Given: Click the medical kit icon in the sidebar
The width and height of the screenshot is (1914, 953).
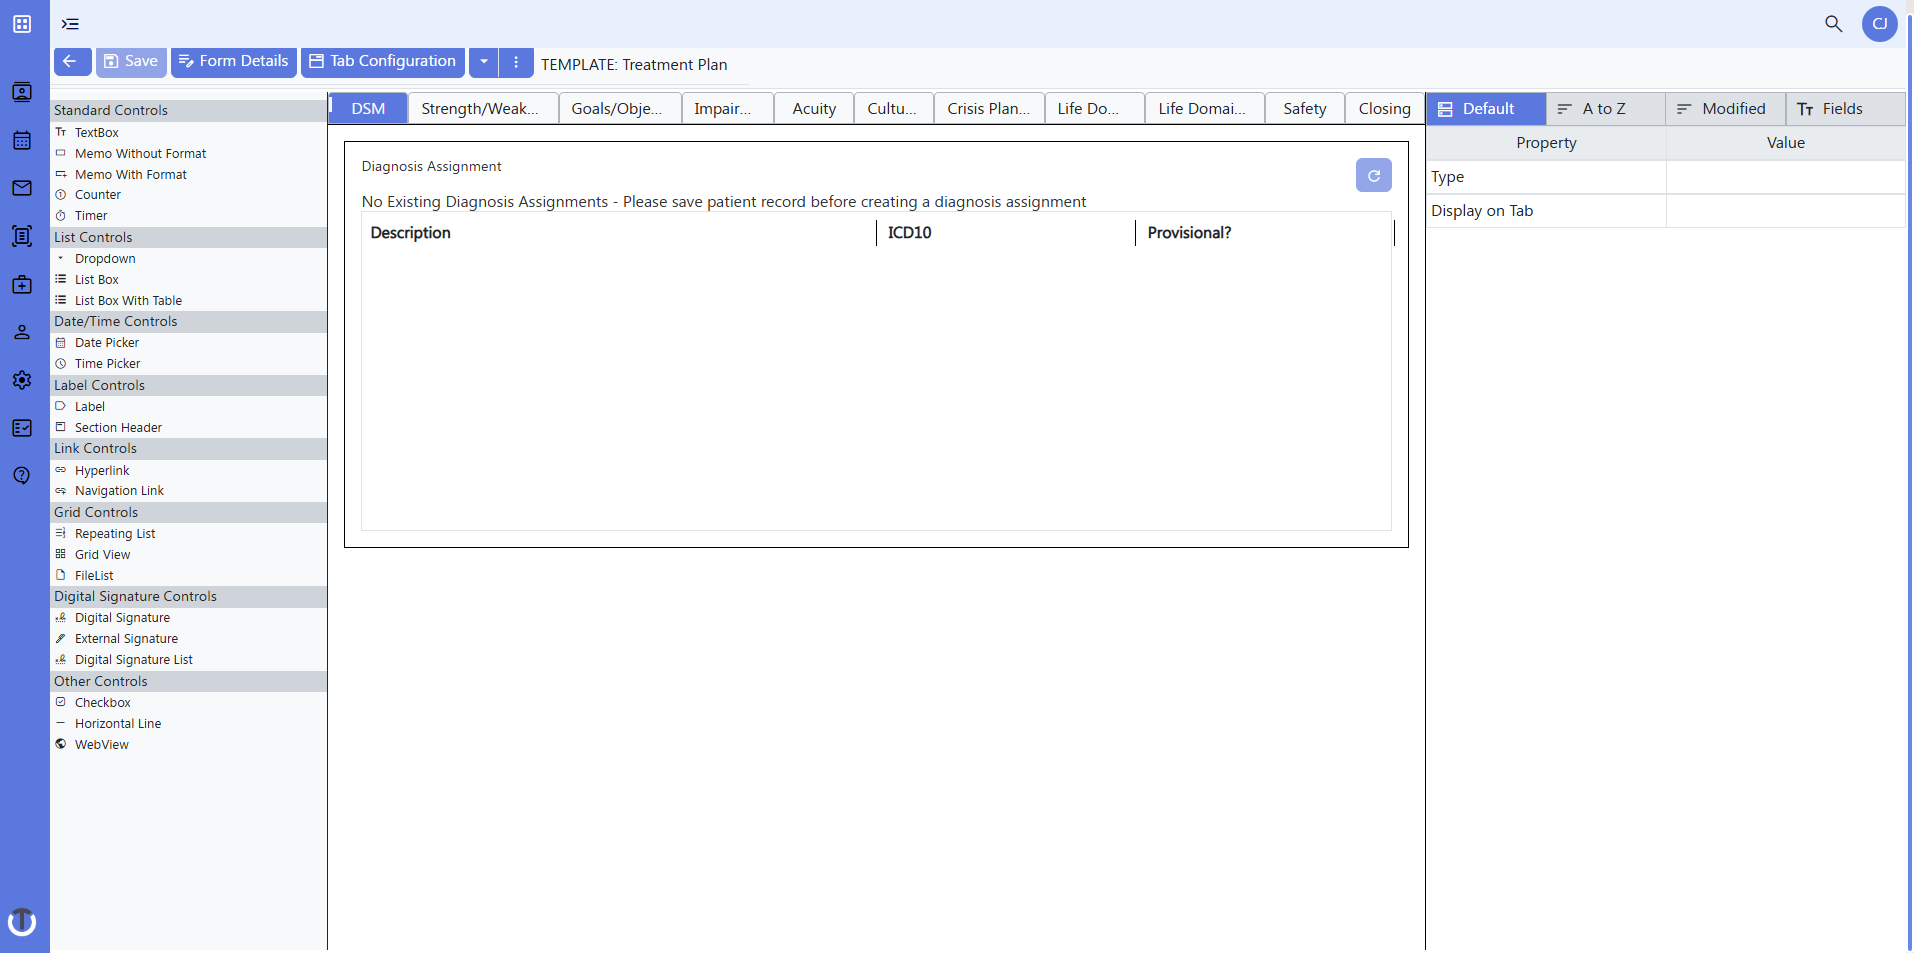Looking at the screenshot, I should tap(22, 285).
